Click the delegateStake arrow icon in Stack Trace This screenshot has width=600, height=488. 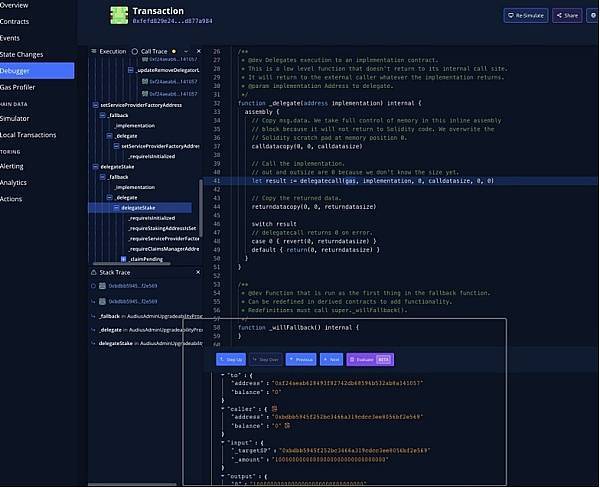[93, 343]
